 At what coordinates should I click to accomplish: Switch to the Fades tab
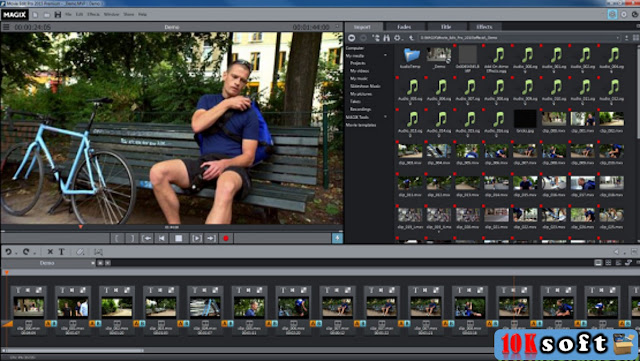click(x=404, y=27)
